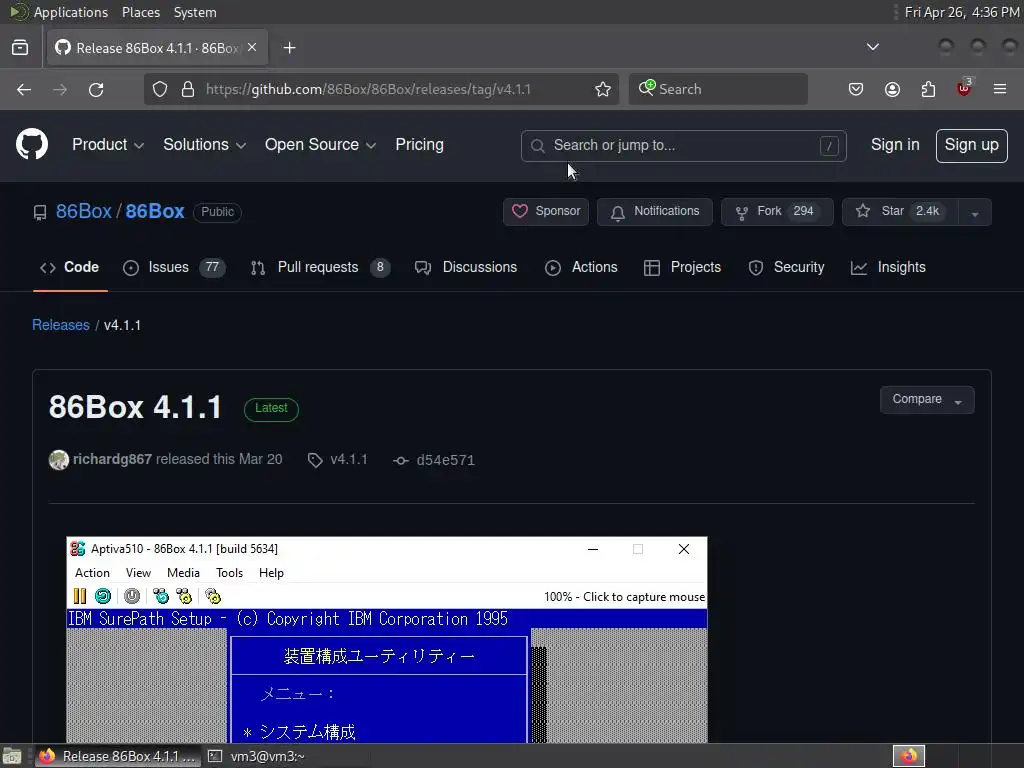Click the tracking protection shield icon
The image size is (1024, 768).
coord(160,89)
